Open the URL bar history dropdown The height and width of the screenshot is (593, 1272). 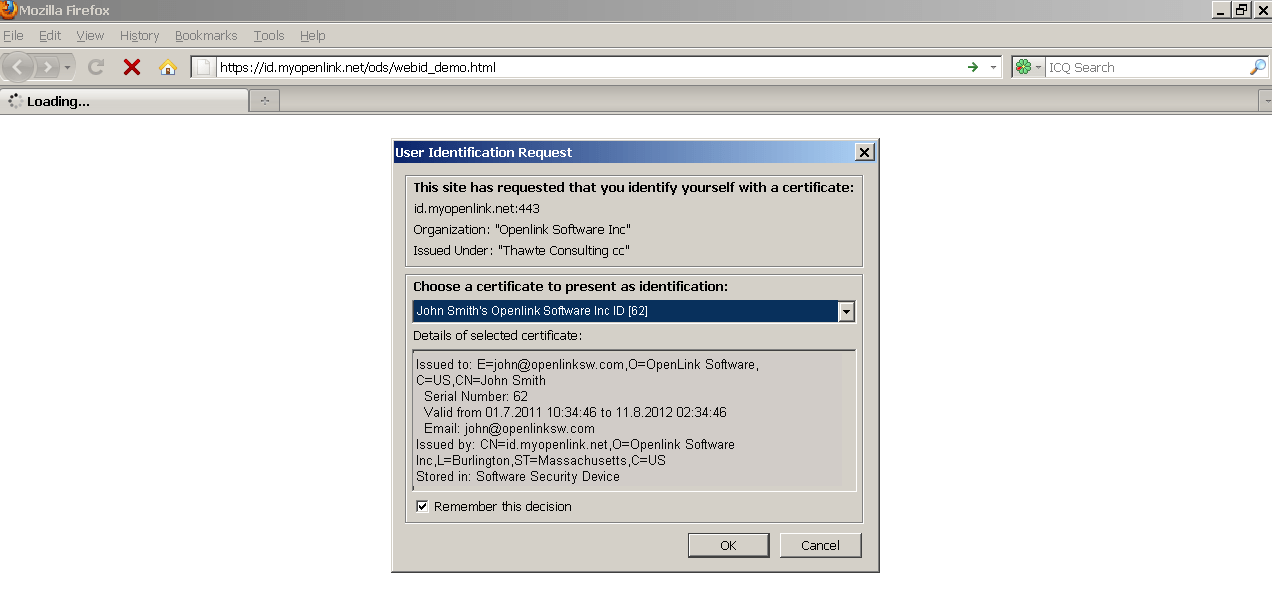click(993, 67)
